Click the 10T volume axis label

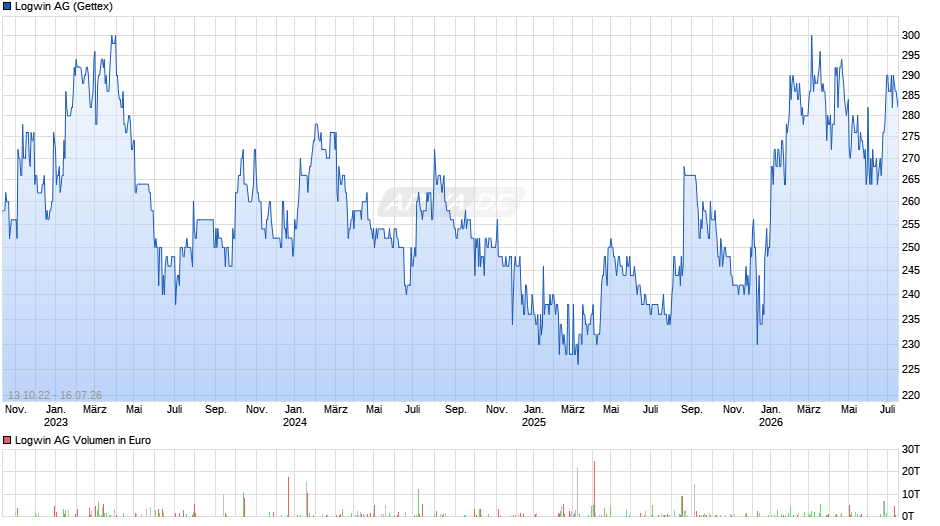(x=911, y=494)
